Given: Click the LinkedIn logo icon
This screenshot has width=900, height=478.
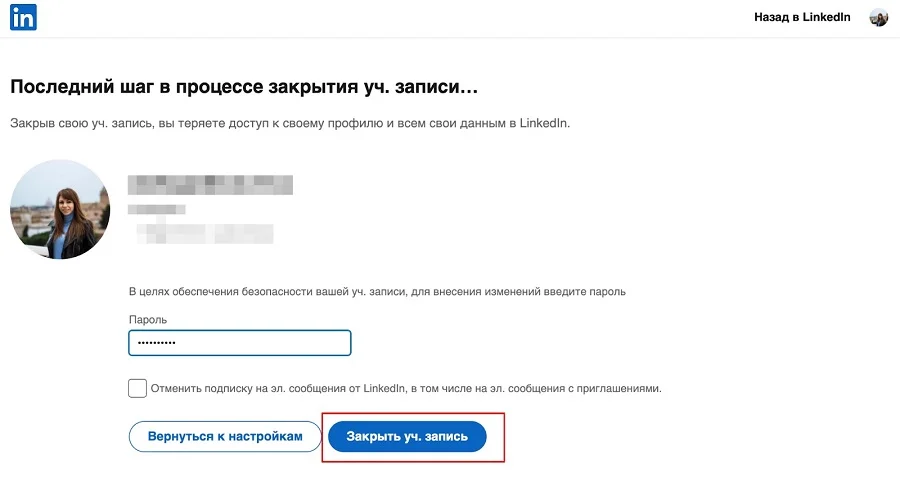Looking at the screenshot, I should coord(23,17).
